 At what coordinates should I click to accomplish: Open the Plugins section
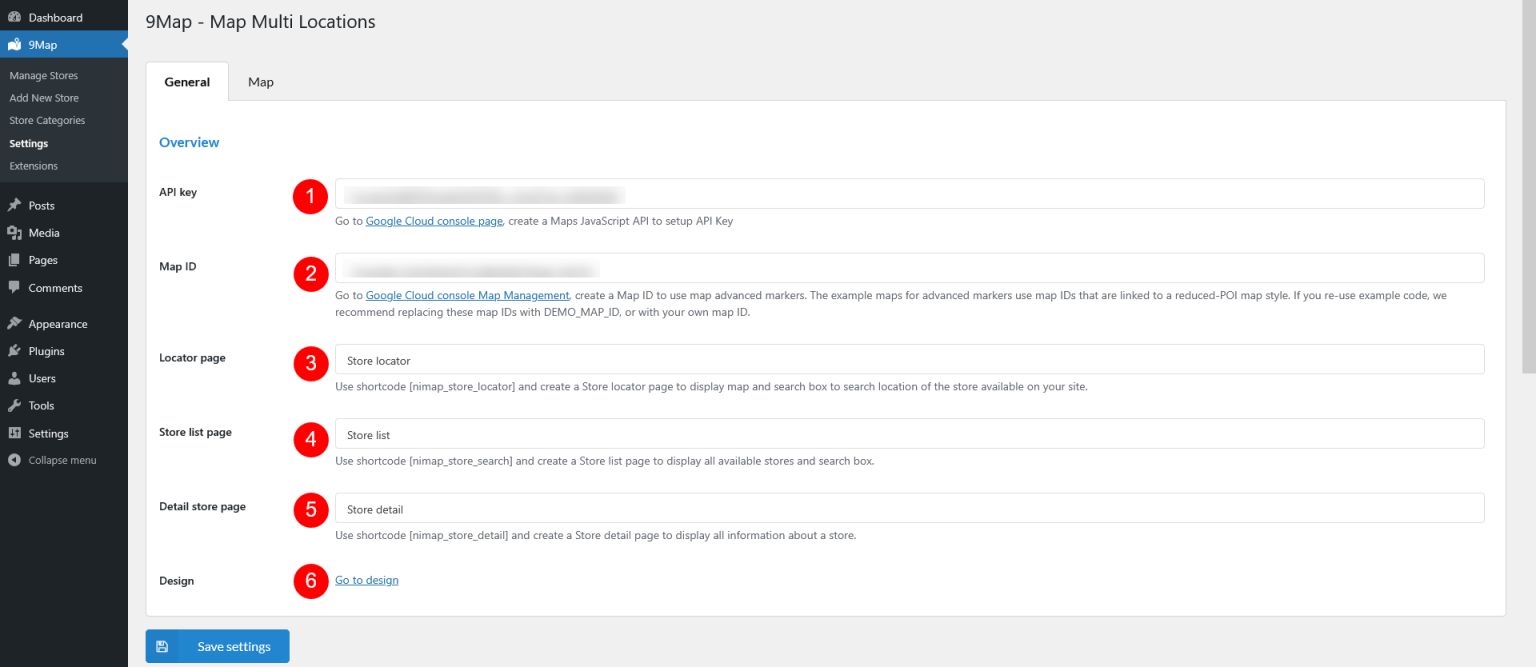pos(44,350)
